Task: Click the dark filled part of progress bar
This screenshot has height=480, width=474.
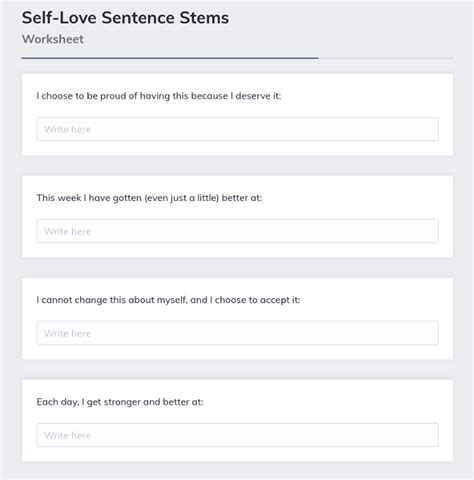Action: tap(170, 58)
